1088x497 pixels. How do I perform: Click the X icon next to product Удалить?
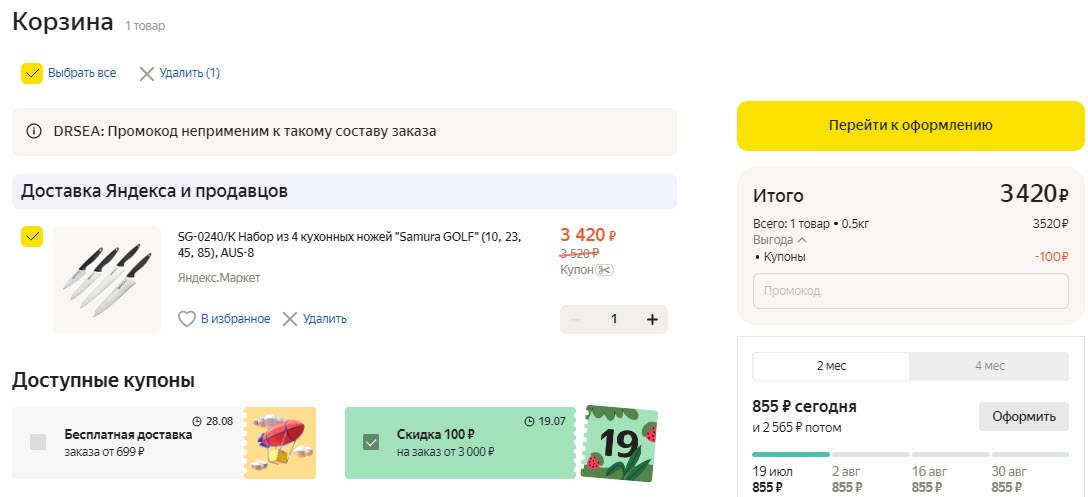coord(290,319)
